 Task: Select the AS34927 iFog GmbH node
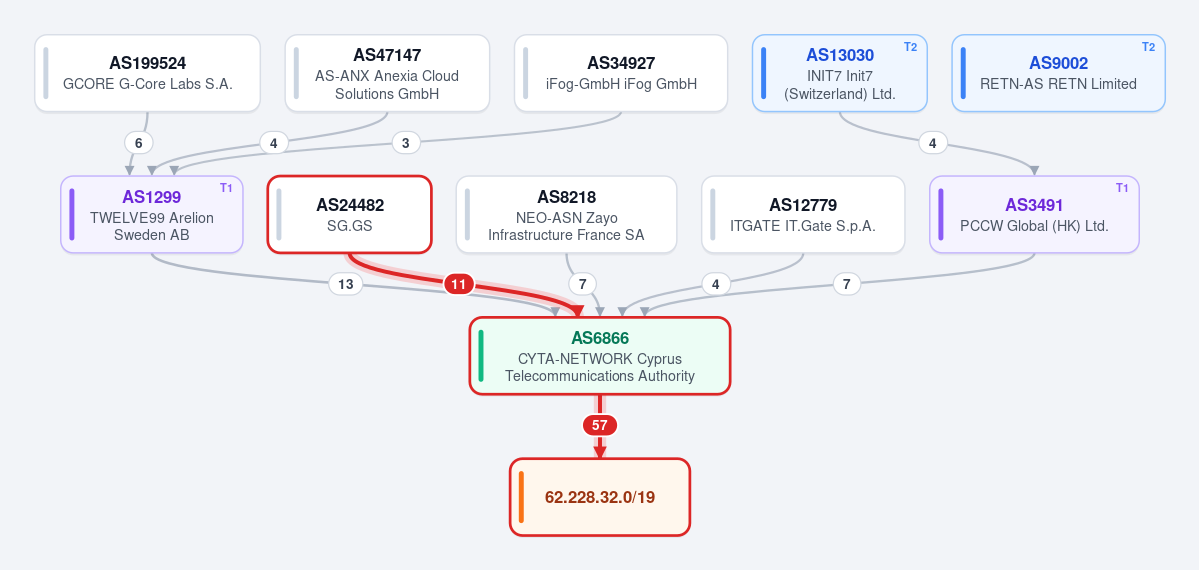click(621, 73)
